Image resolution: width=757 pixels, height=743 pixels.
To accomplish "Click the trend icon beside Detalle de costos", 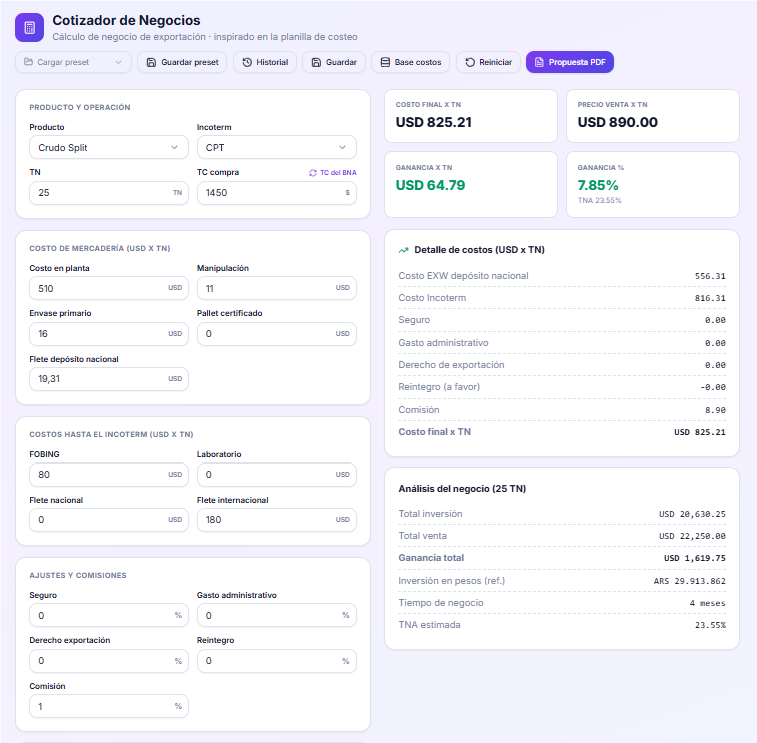I will (x=403, y=250).
